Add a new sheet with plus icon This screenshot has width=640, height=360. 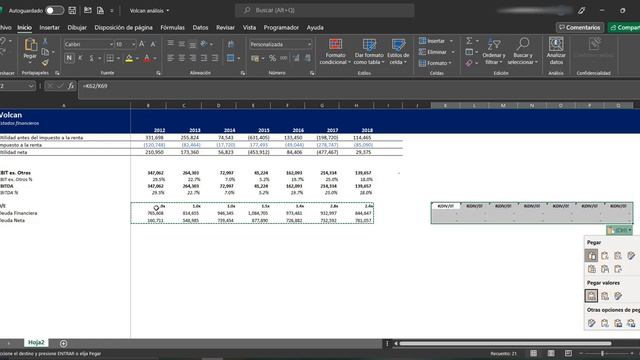pos(63,343)
